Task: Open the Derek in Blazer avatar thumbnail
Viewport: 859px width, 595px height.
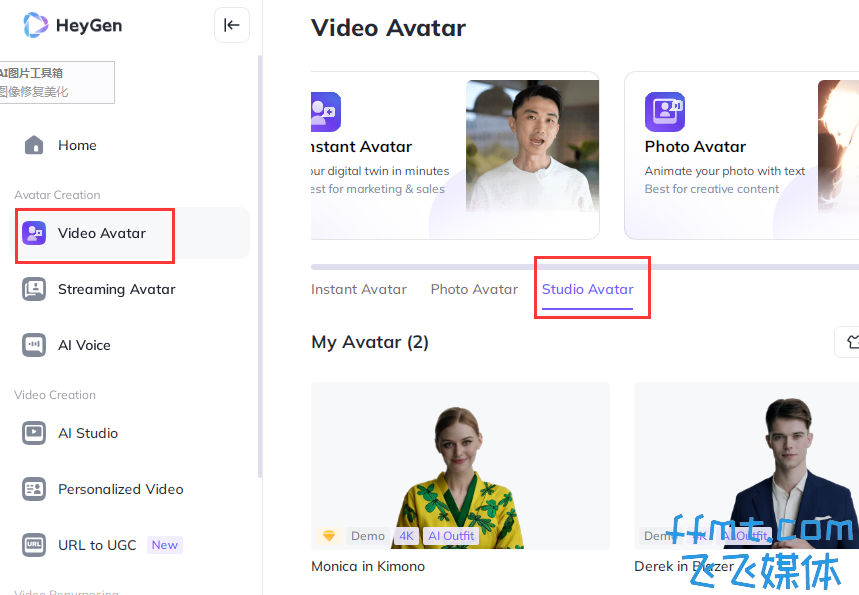Action: 746,466
